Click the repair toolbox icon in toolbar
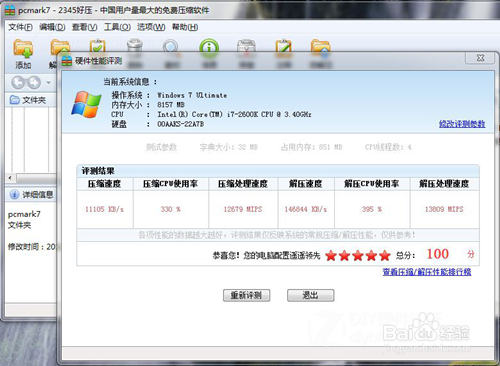The image size is (500, 366). pyautogui.click(x=246, y=46)
